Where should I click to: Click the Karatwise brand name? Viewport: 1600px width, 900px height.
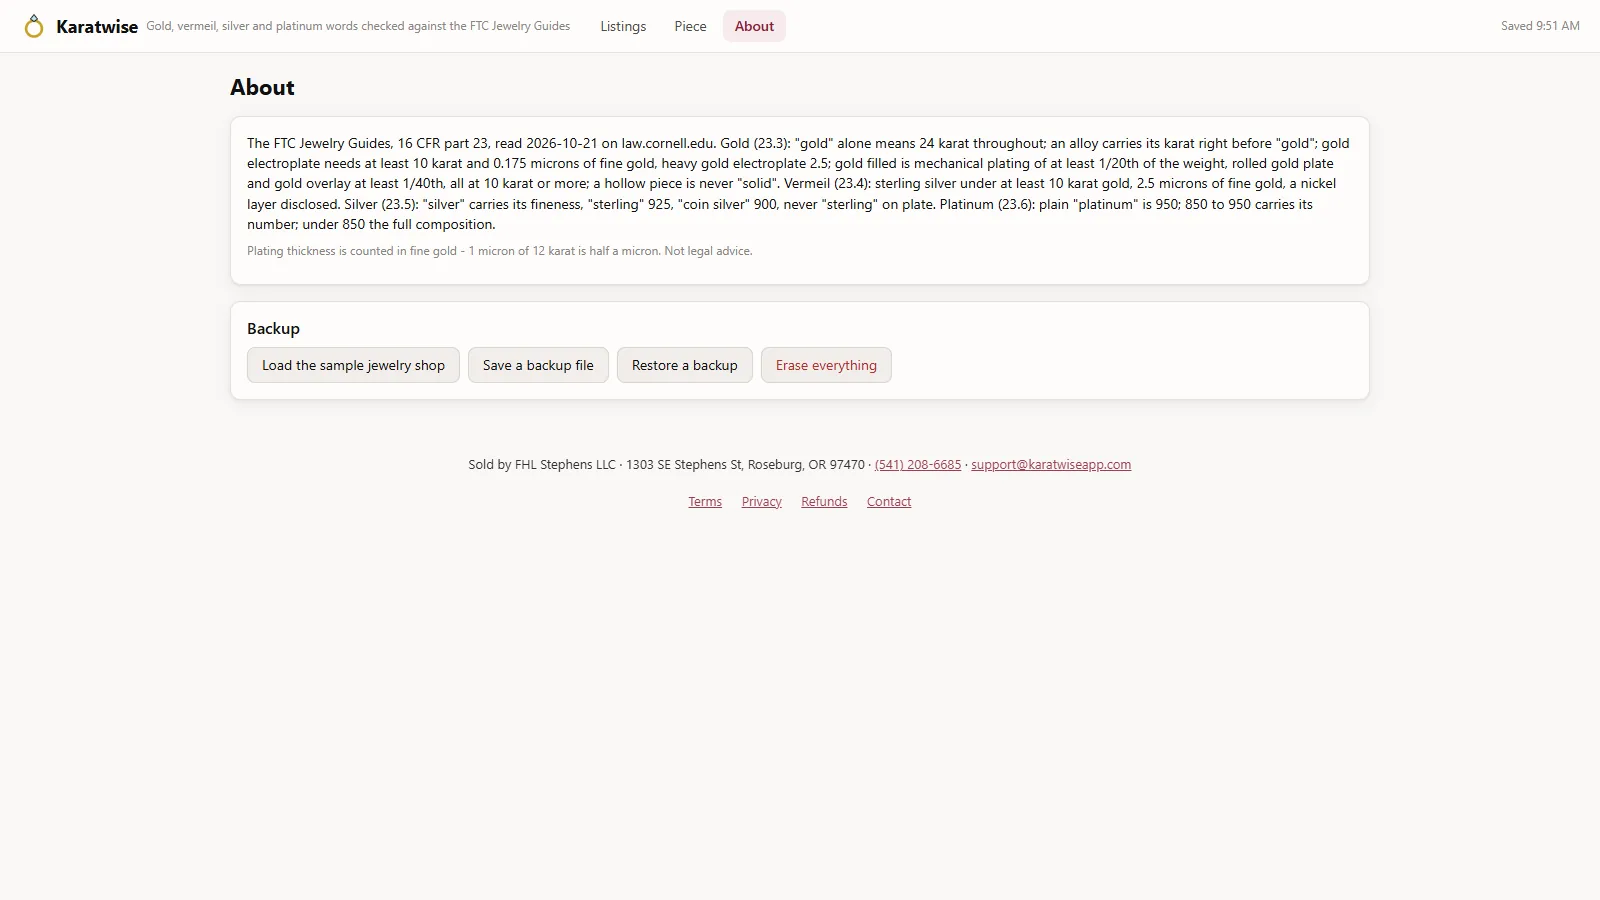(x=97, y=27)
